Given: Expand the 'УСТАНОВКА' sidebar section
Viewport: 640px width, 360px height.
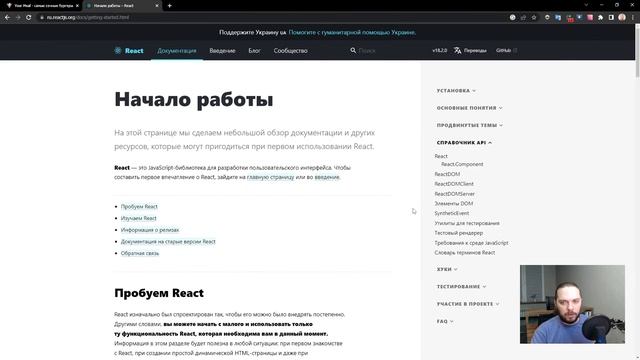Looking at the screenshot, I should point(456,91).
